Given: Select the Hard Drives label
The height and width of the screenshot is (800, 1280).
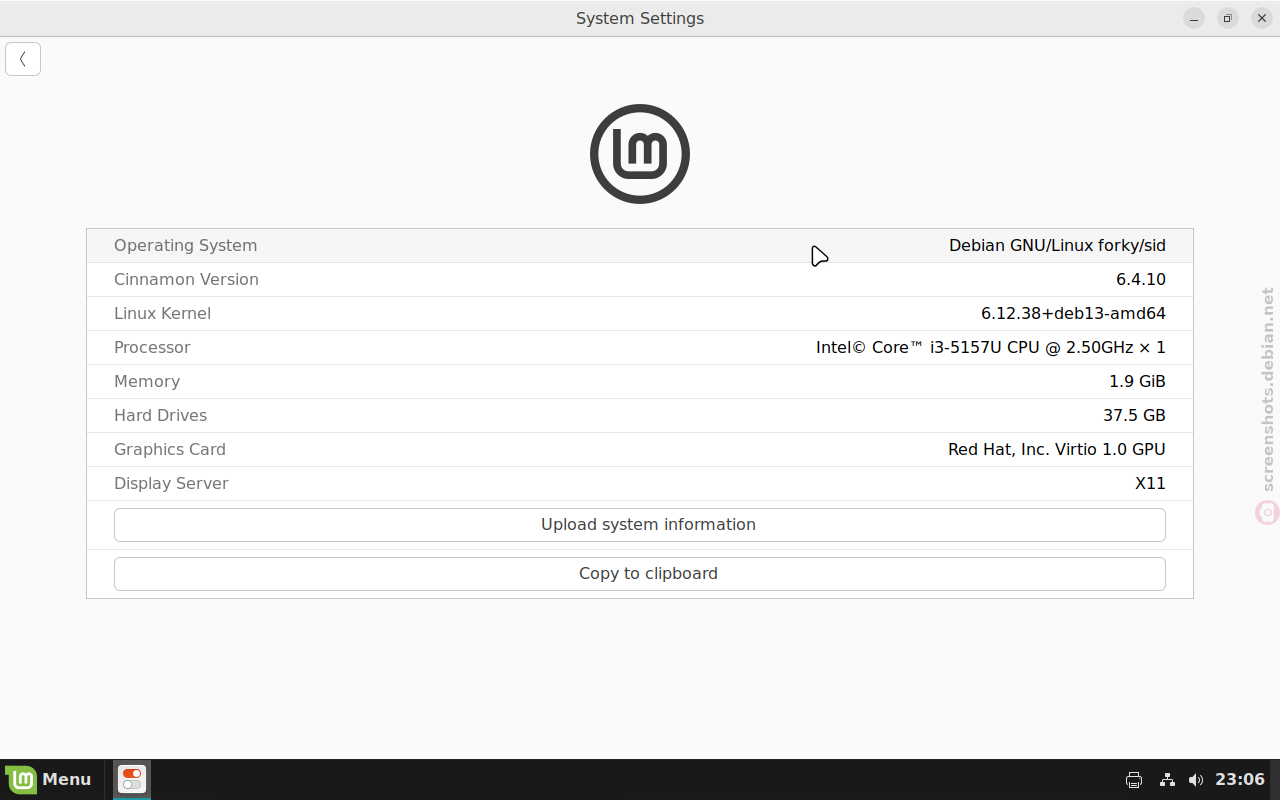Looking at the screenshot, I should [160, 416].
